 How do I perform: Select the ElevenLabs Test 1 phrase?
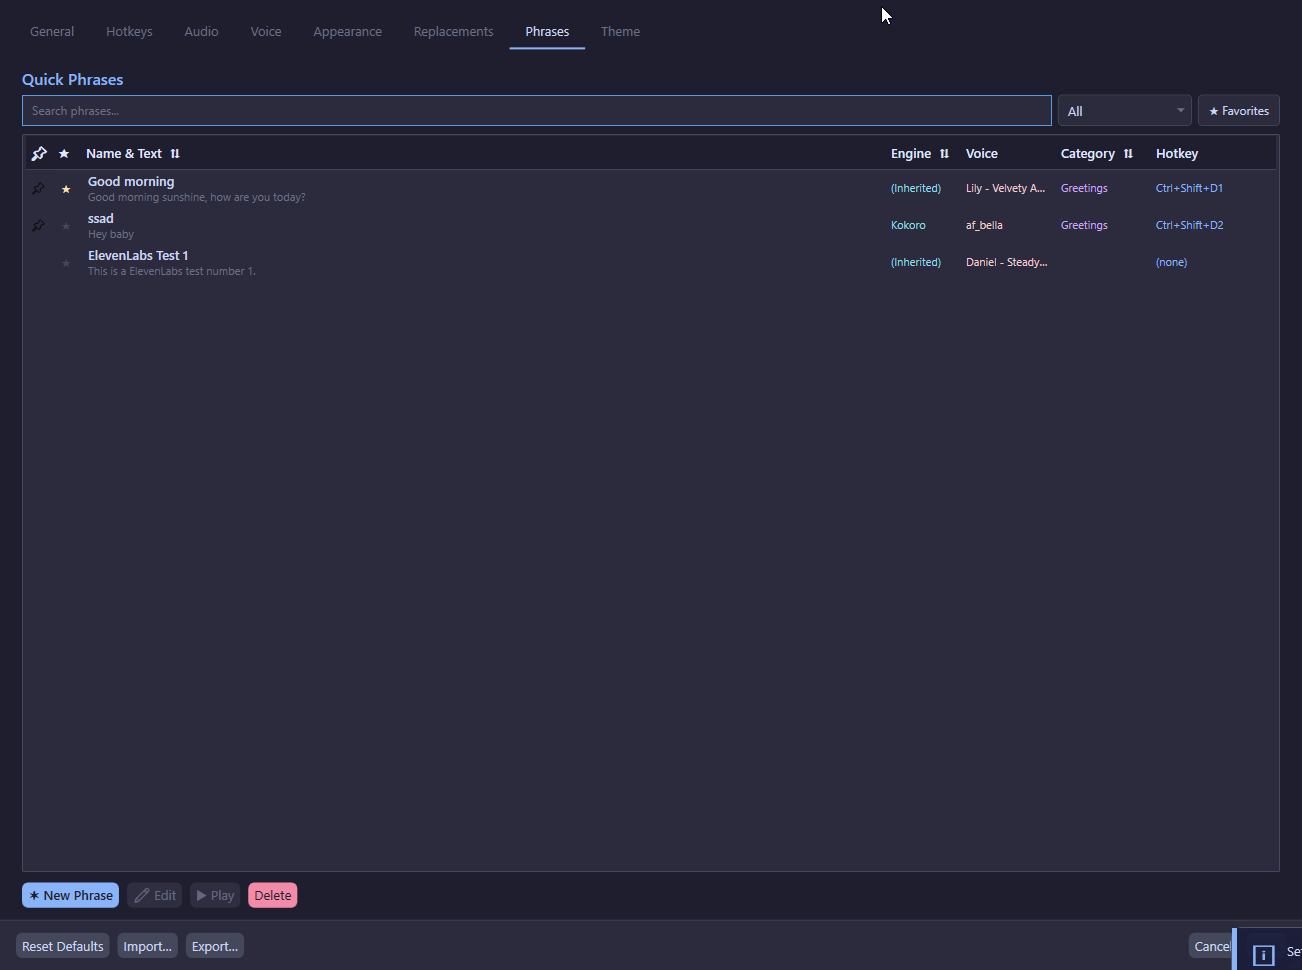click(x=650, y=262)
